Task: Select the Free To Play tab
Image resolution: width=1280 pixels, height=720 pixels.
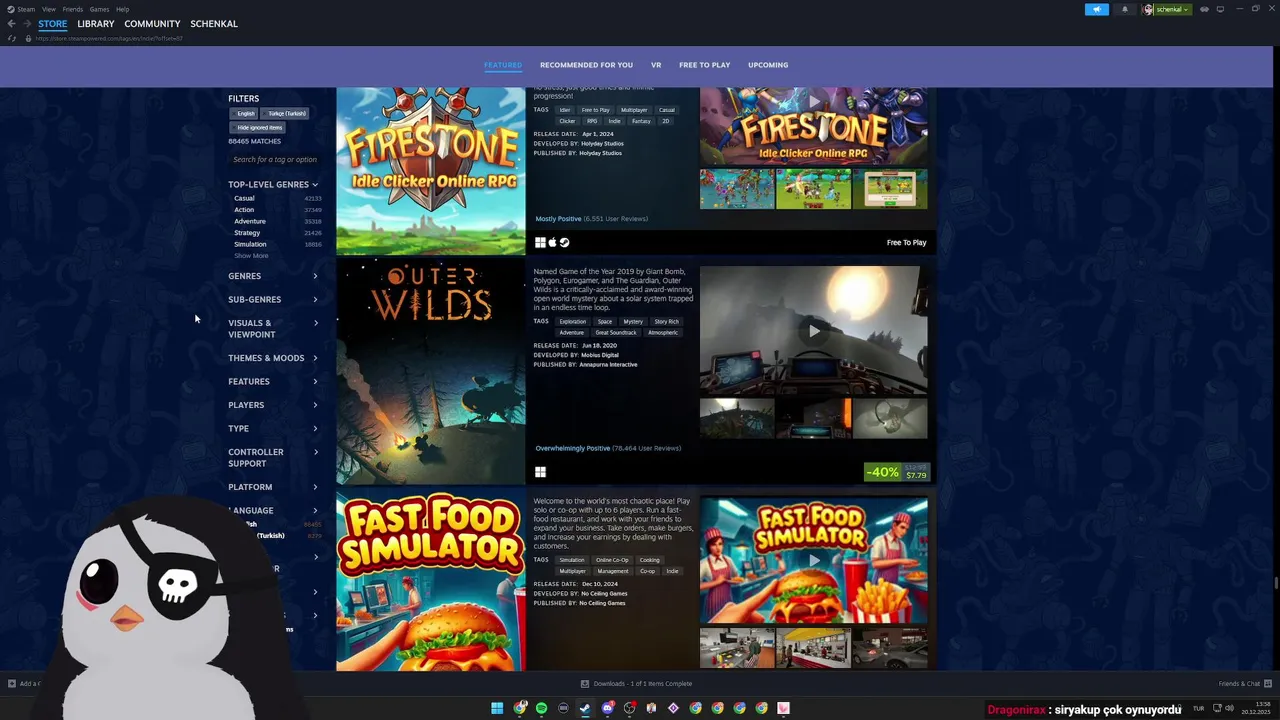Action: [x=704, y=65]
